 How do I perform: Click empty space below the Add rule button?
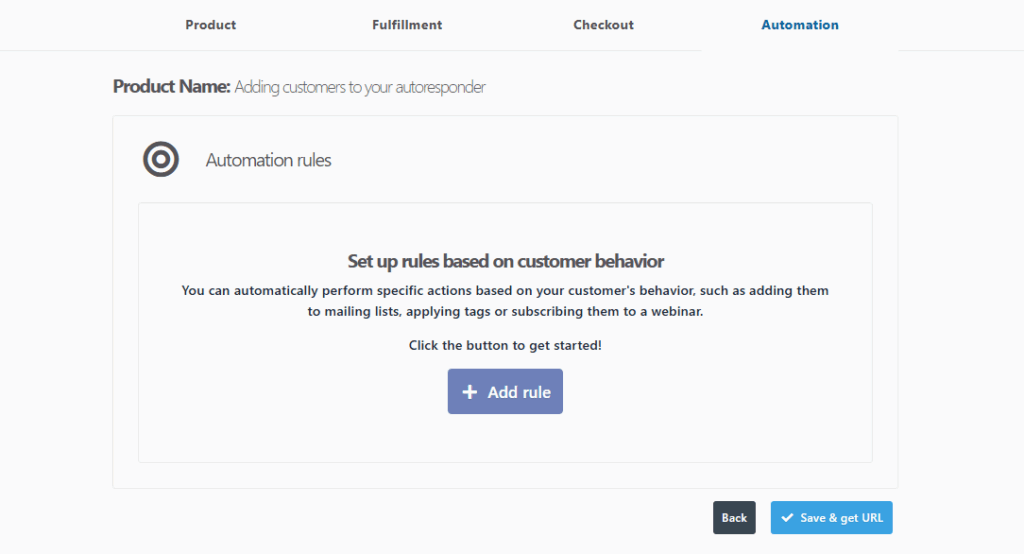tap(505, 440)
